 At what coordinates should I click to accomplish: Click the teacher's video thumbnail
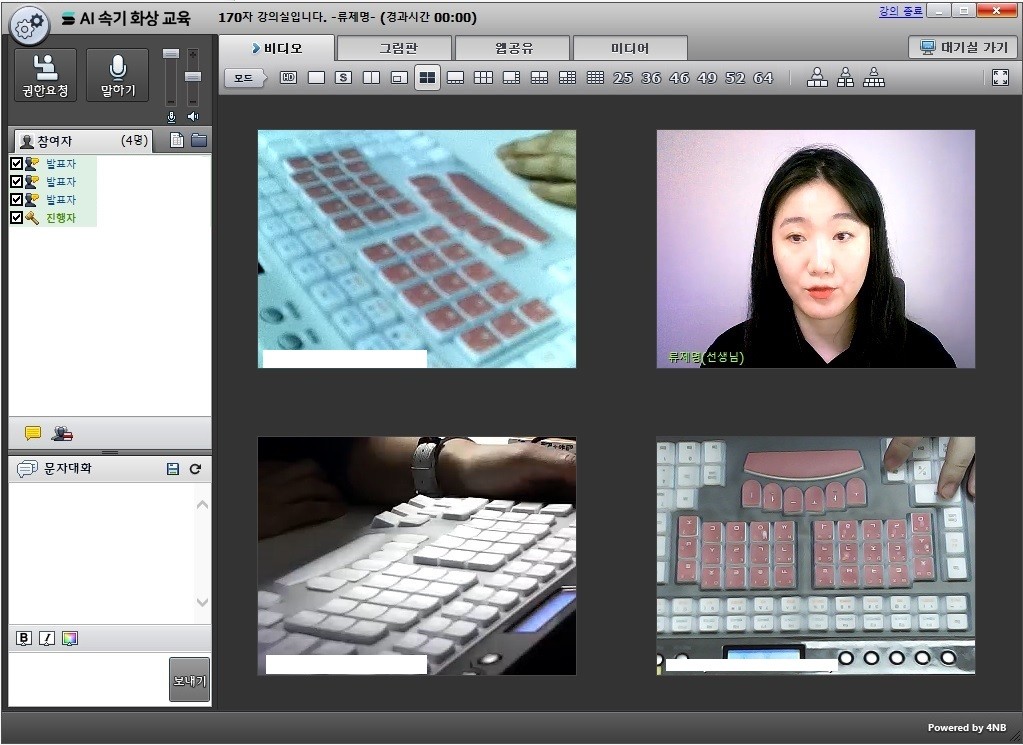815,249
